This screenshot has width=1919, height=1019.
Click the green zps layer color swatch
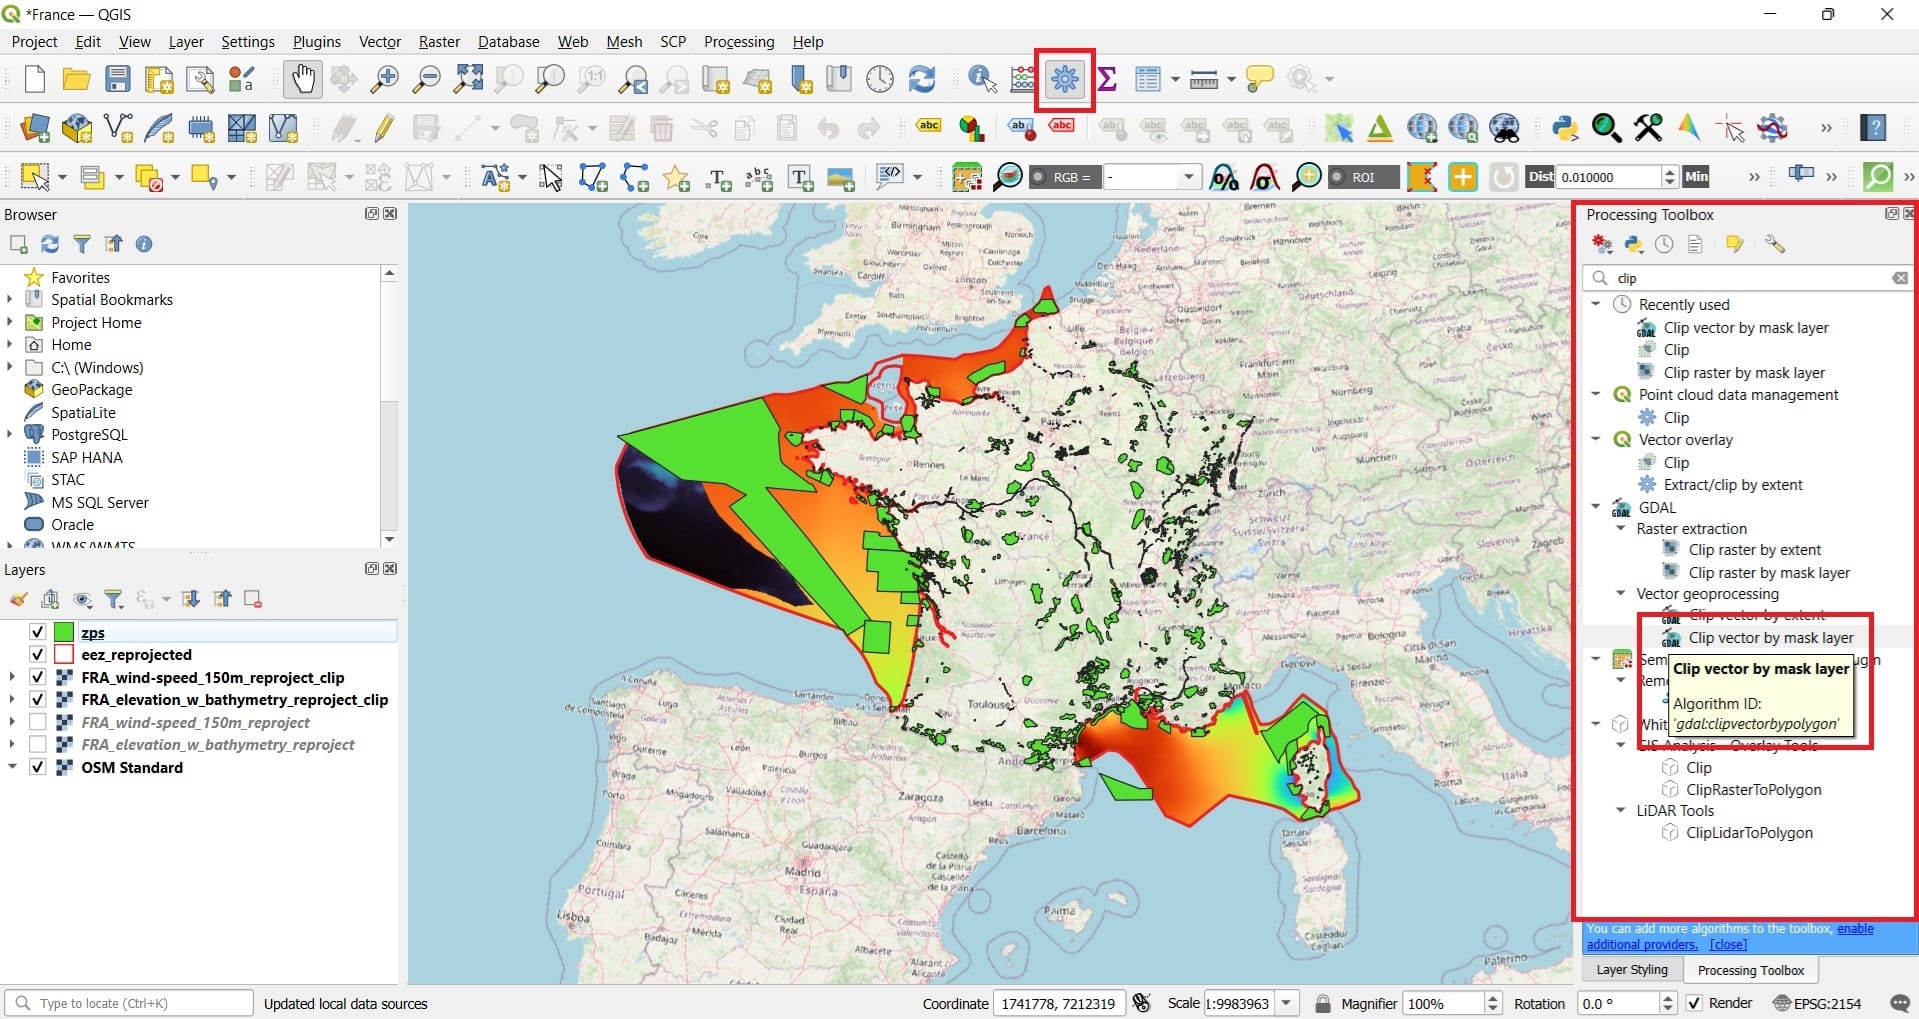point(64,632)
